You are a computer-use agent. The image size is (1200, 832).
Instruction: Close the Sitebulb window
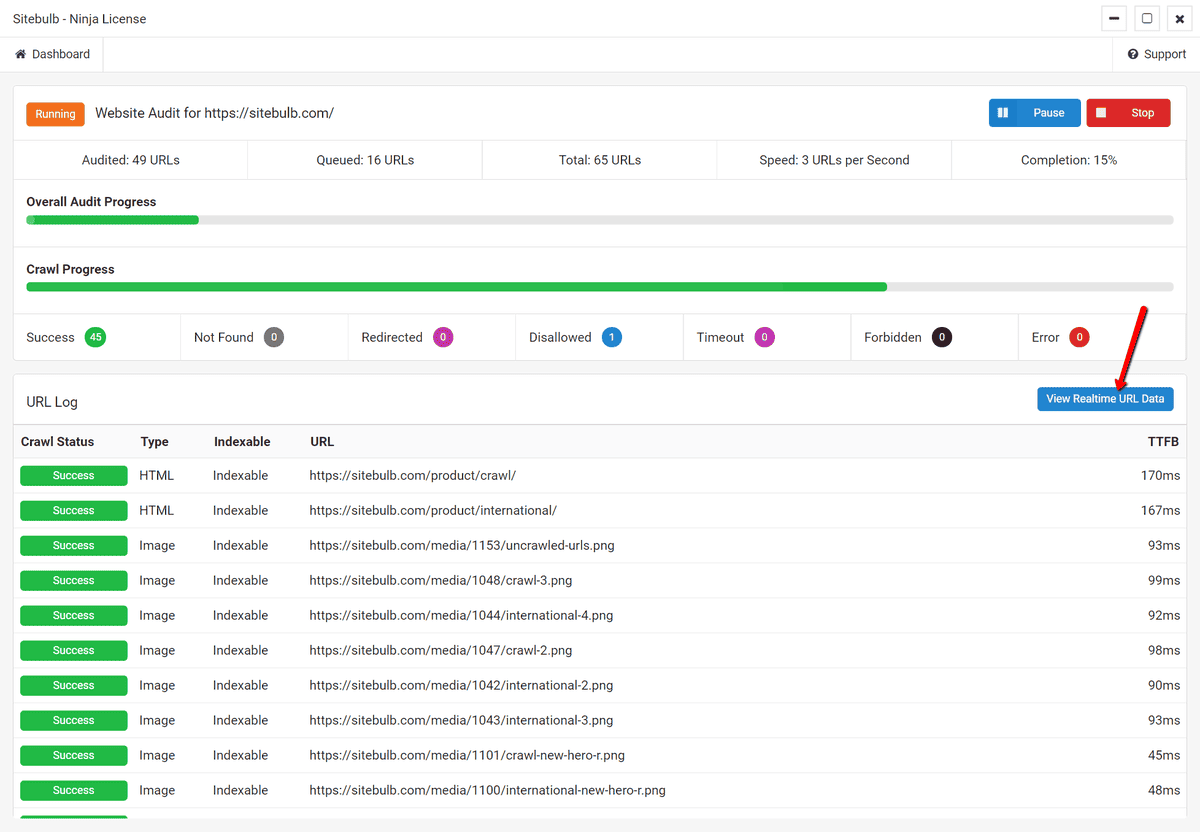coord(1180,19)
